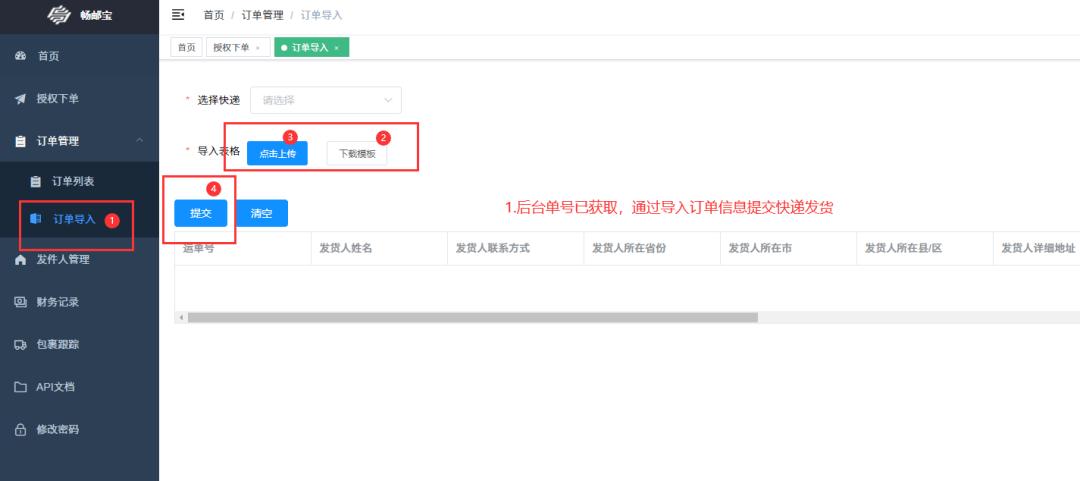Switch to the 订单导入 page tab
The height and width of the screenshot is (481, 1080).
pyautogui.click(x=311, y=48)
